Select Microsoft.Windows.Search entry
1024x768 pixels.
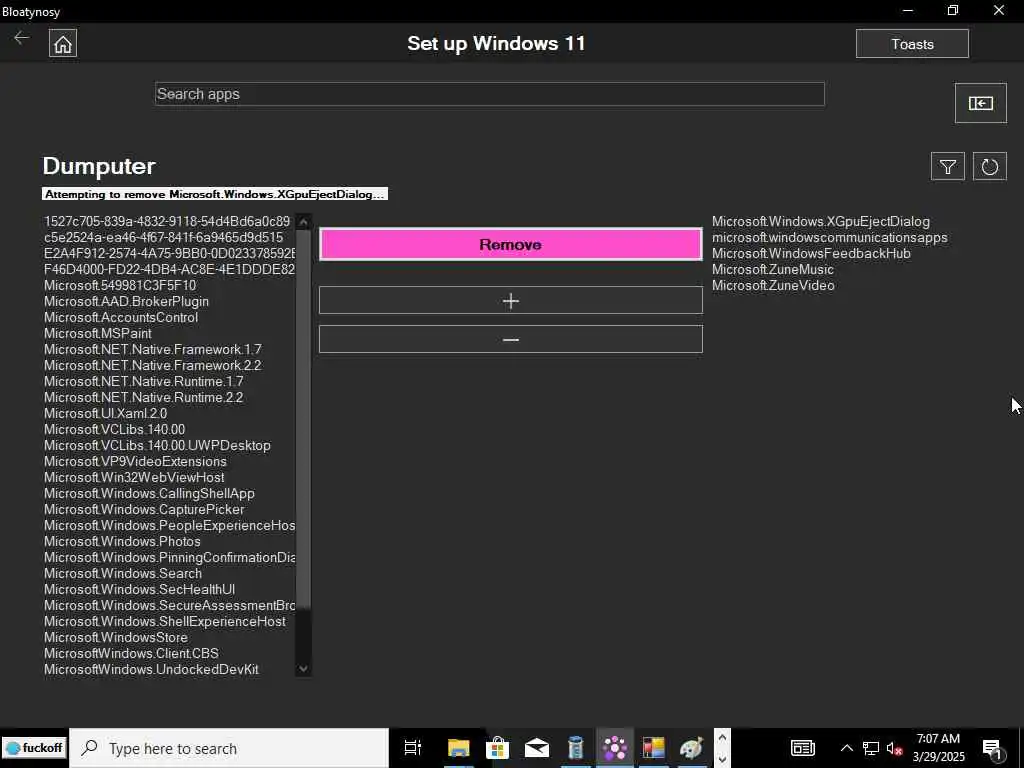123,573
